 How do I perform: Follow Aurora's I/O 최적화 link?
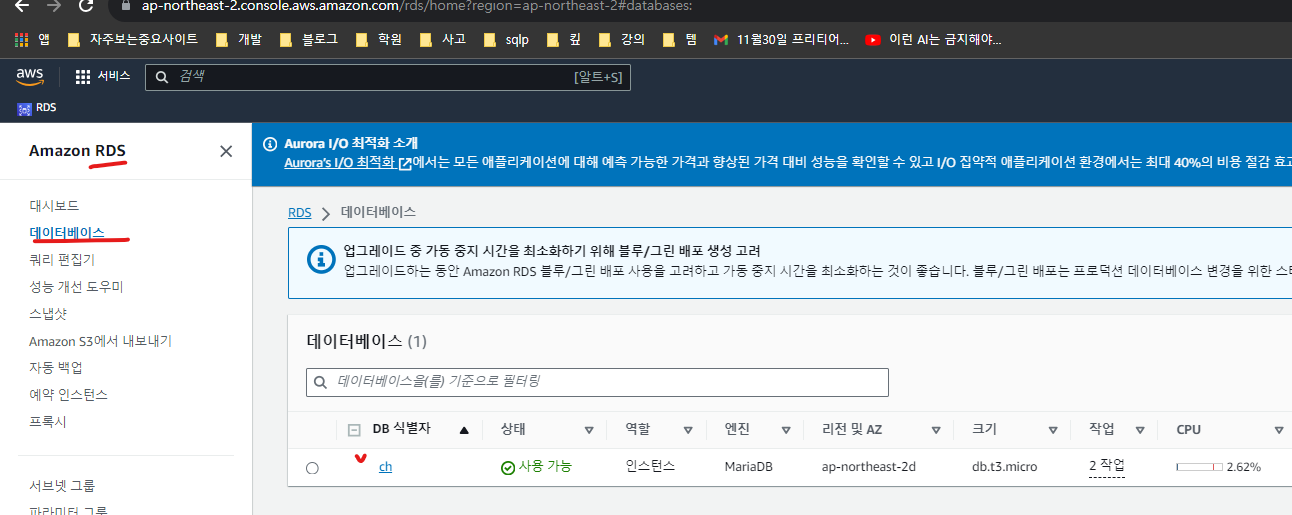click(347, 162)
